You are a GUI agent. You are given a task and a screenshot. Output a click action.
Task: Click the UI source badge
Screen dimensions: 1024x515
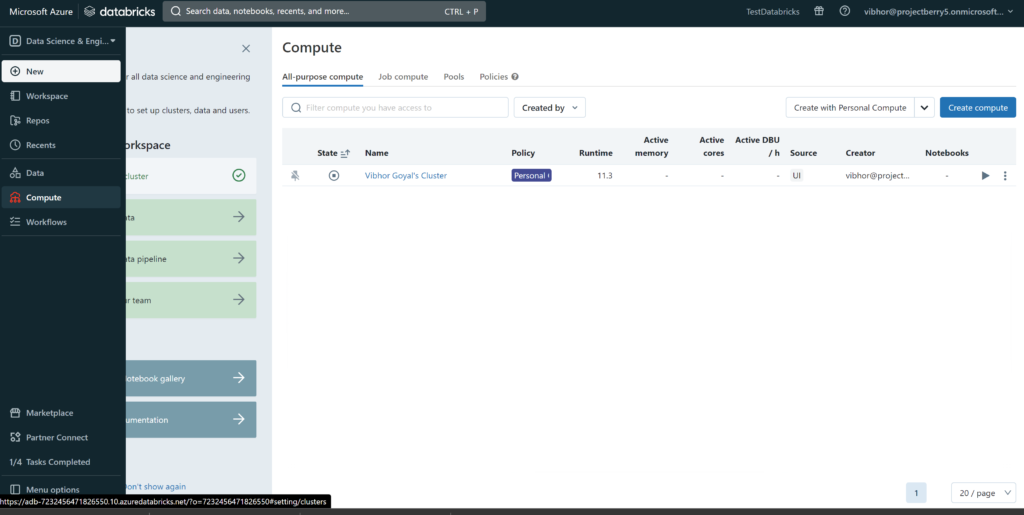(x=797, y=176)
